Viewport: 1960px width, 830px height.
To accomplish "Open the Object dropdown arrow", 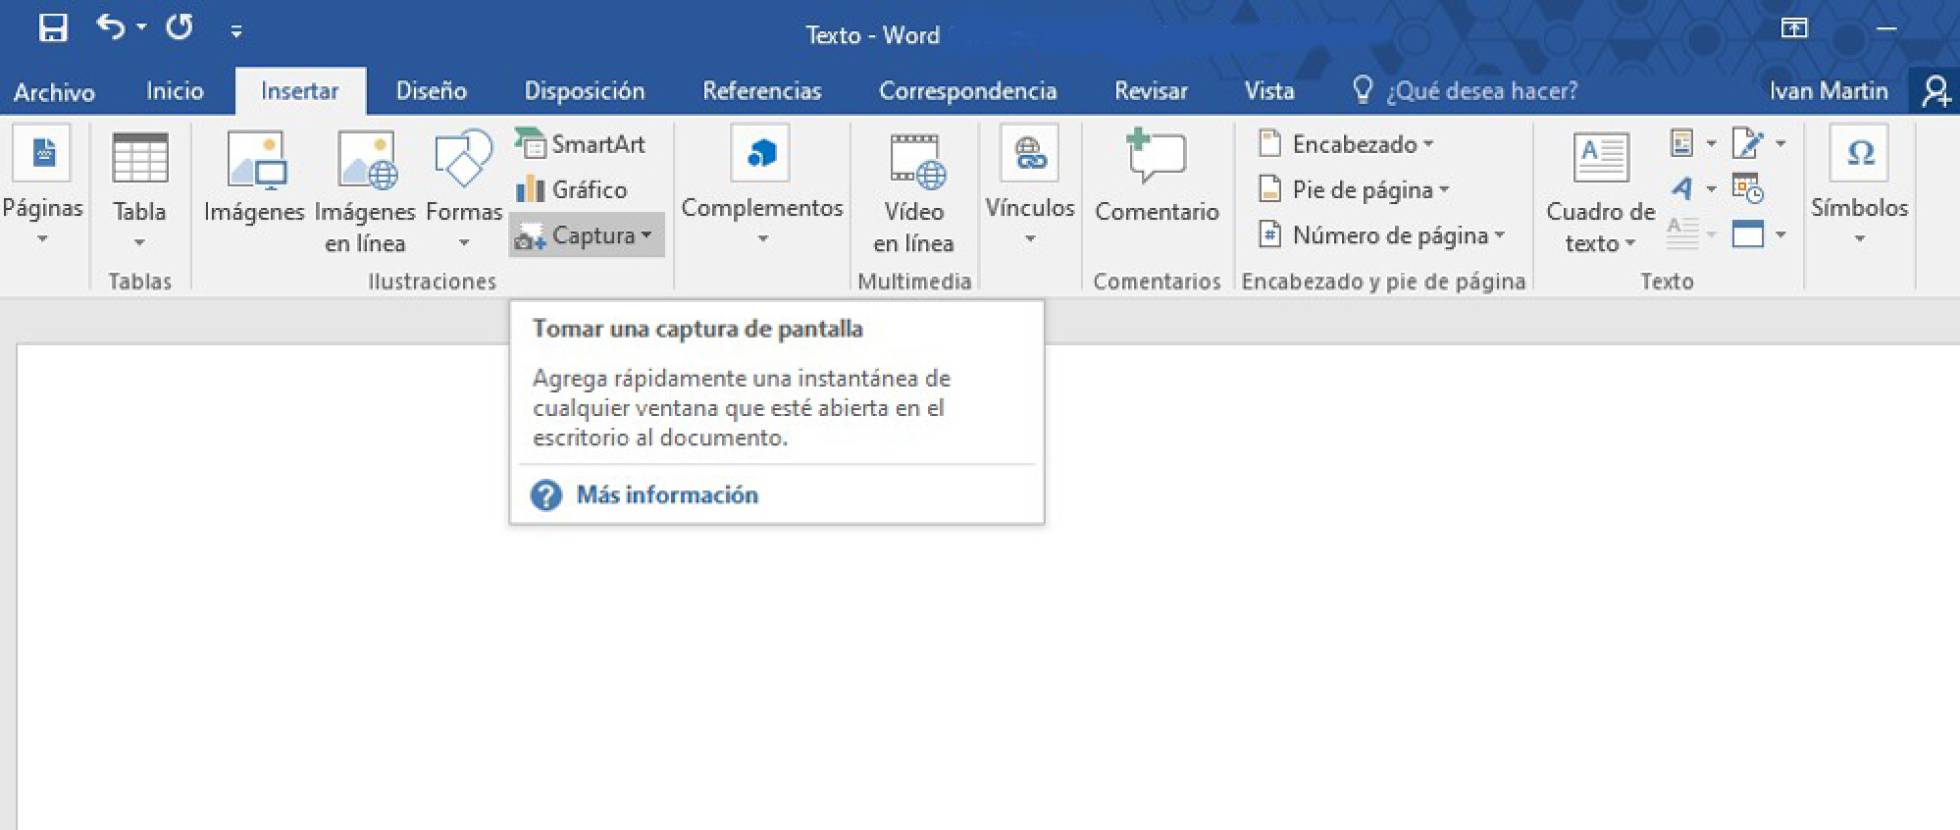I will [1781, 235].
